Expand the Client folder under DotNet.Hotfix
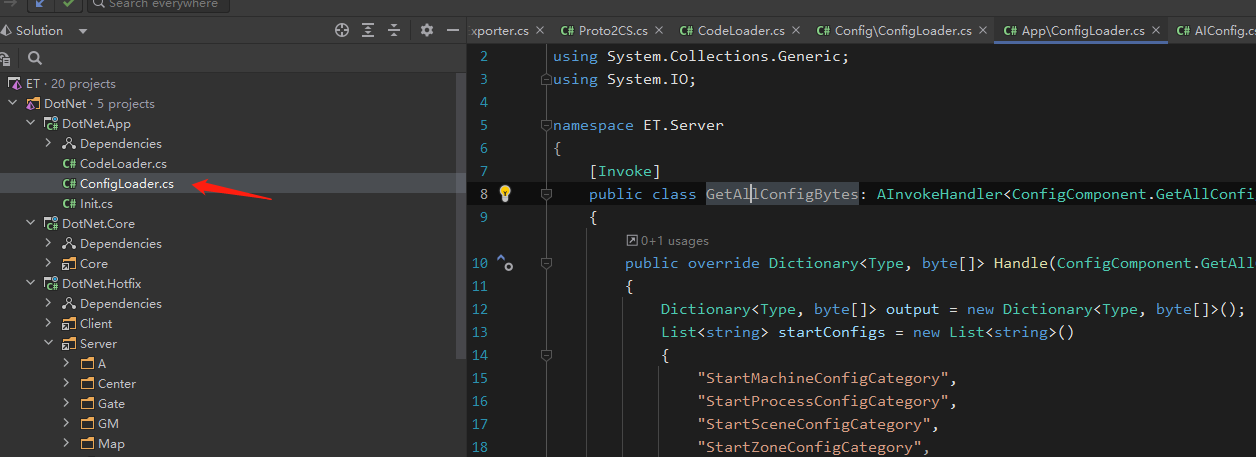This screenshot has width=1256, height=457. (49, 324)
